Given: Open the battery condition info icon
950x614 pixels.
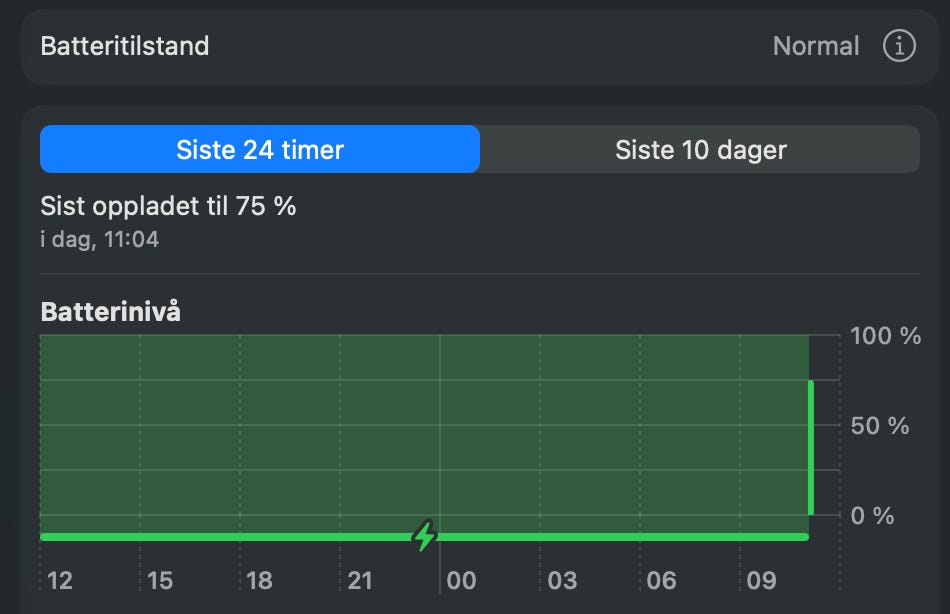Looking at the screenshot, I should pyautogui.click(x=899, y=46).
